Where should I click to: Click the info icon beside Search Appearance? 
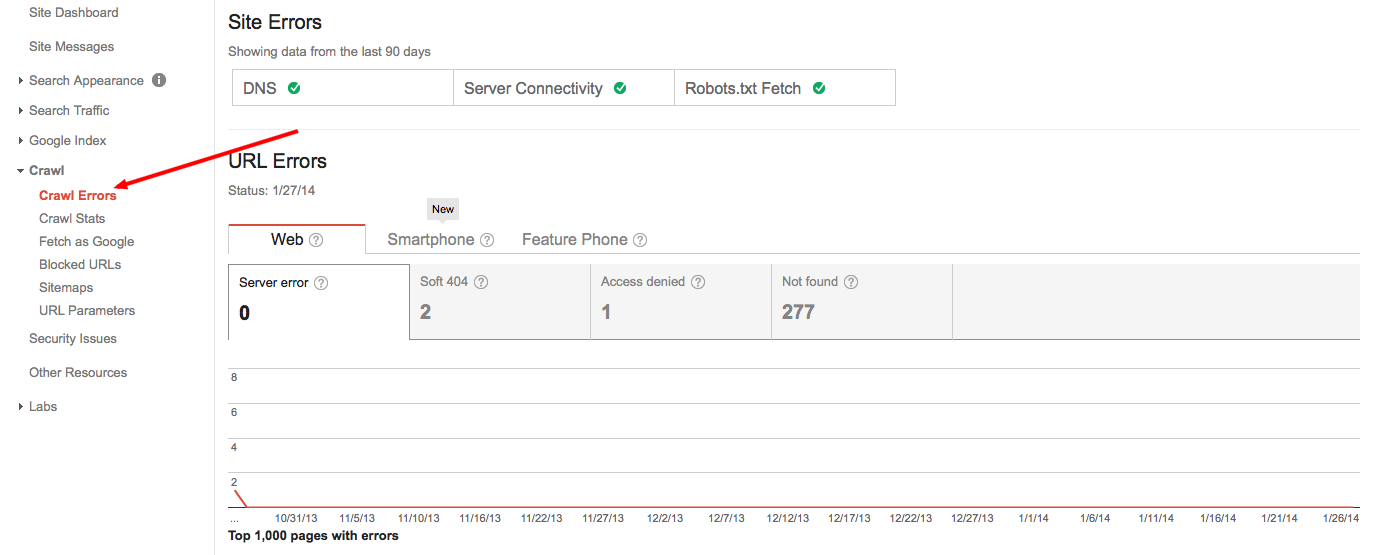(159, 80)
